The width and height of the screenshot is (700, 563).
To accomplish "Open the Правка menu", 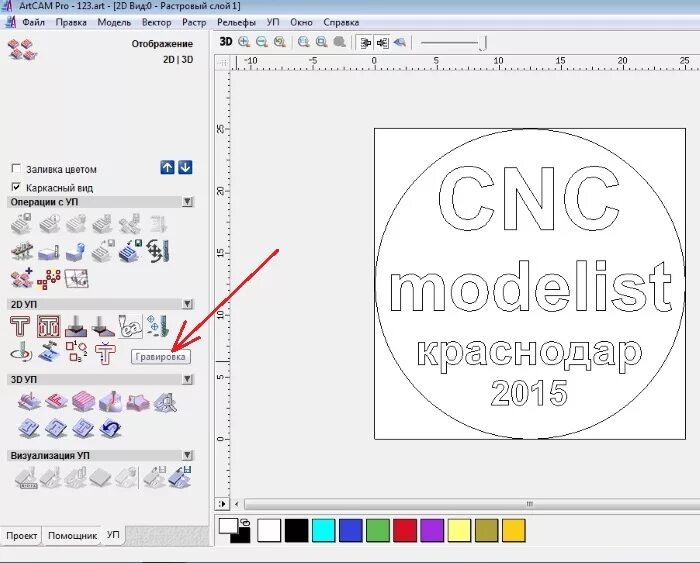I will pyautogui.click(x=71, y=22).
